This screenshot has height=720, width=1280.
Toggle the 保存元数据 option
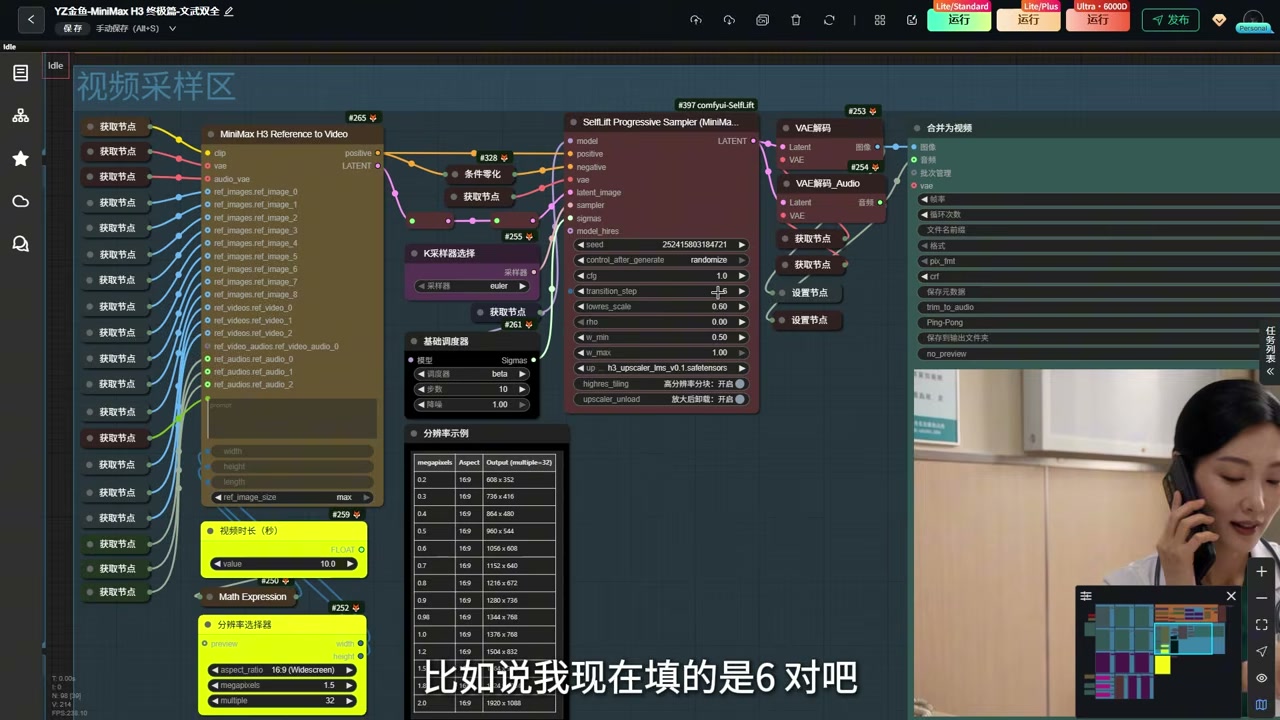1096,292
